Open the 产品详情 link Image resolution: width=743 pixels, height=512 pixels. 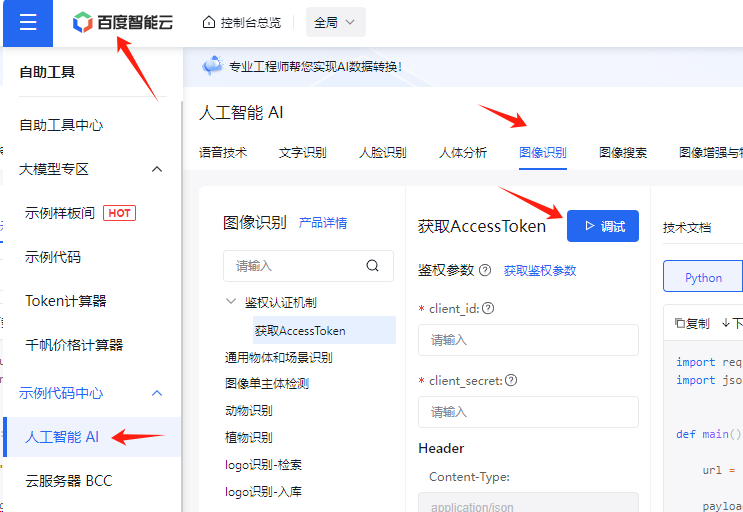click(323, 223)
